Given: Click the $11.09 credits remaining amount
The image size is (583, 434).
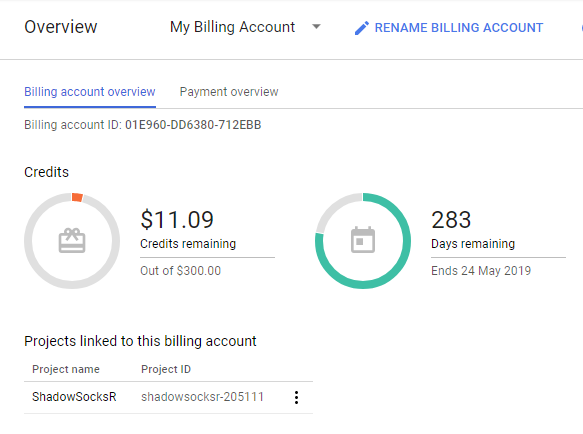Looking at the screenshot, I should click(177, 219).
